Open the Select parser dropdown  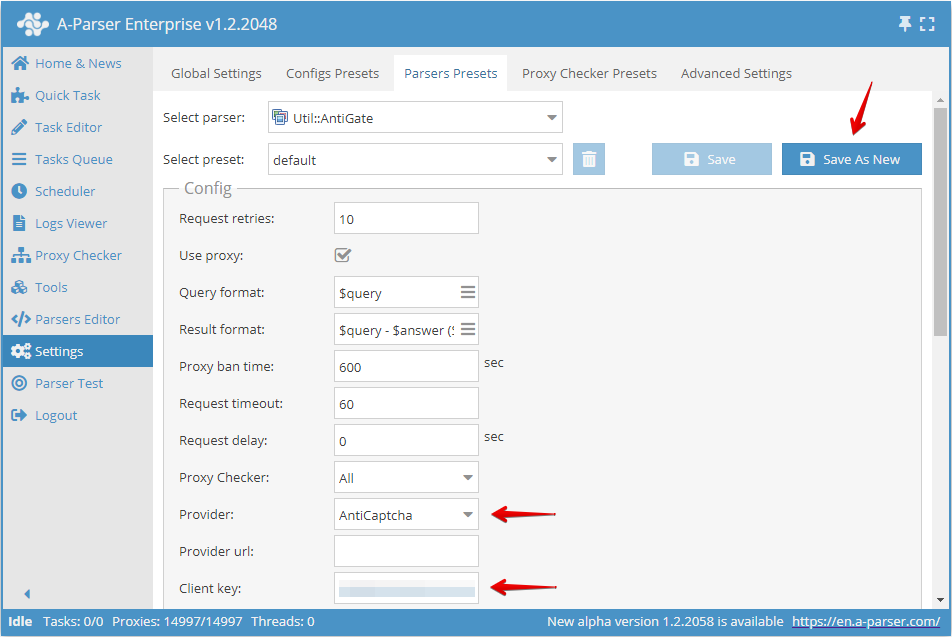[415, 117]
